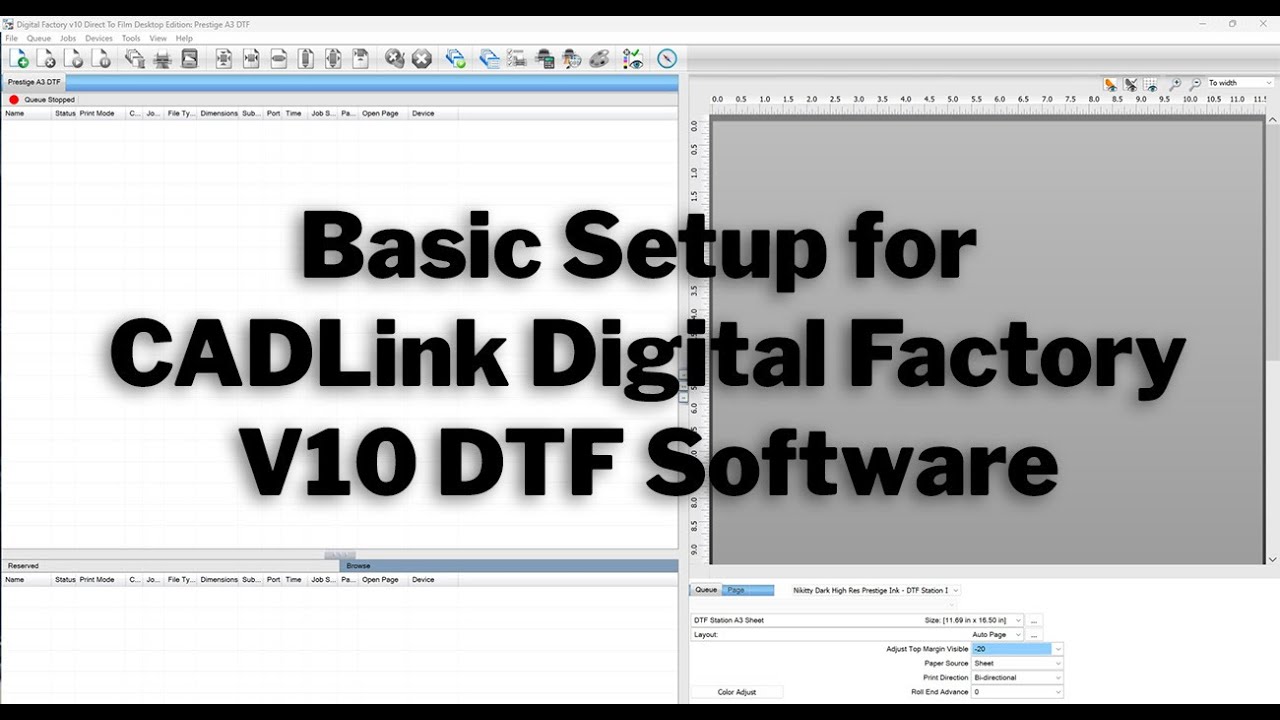The image size is (1280, 720).
Task: Open the Adjust Top Margin Visible dropdown
Action: (x=1017, y=649)
